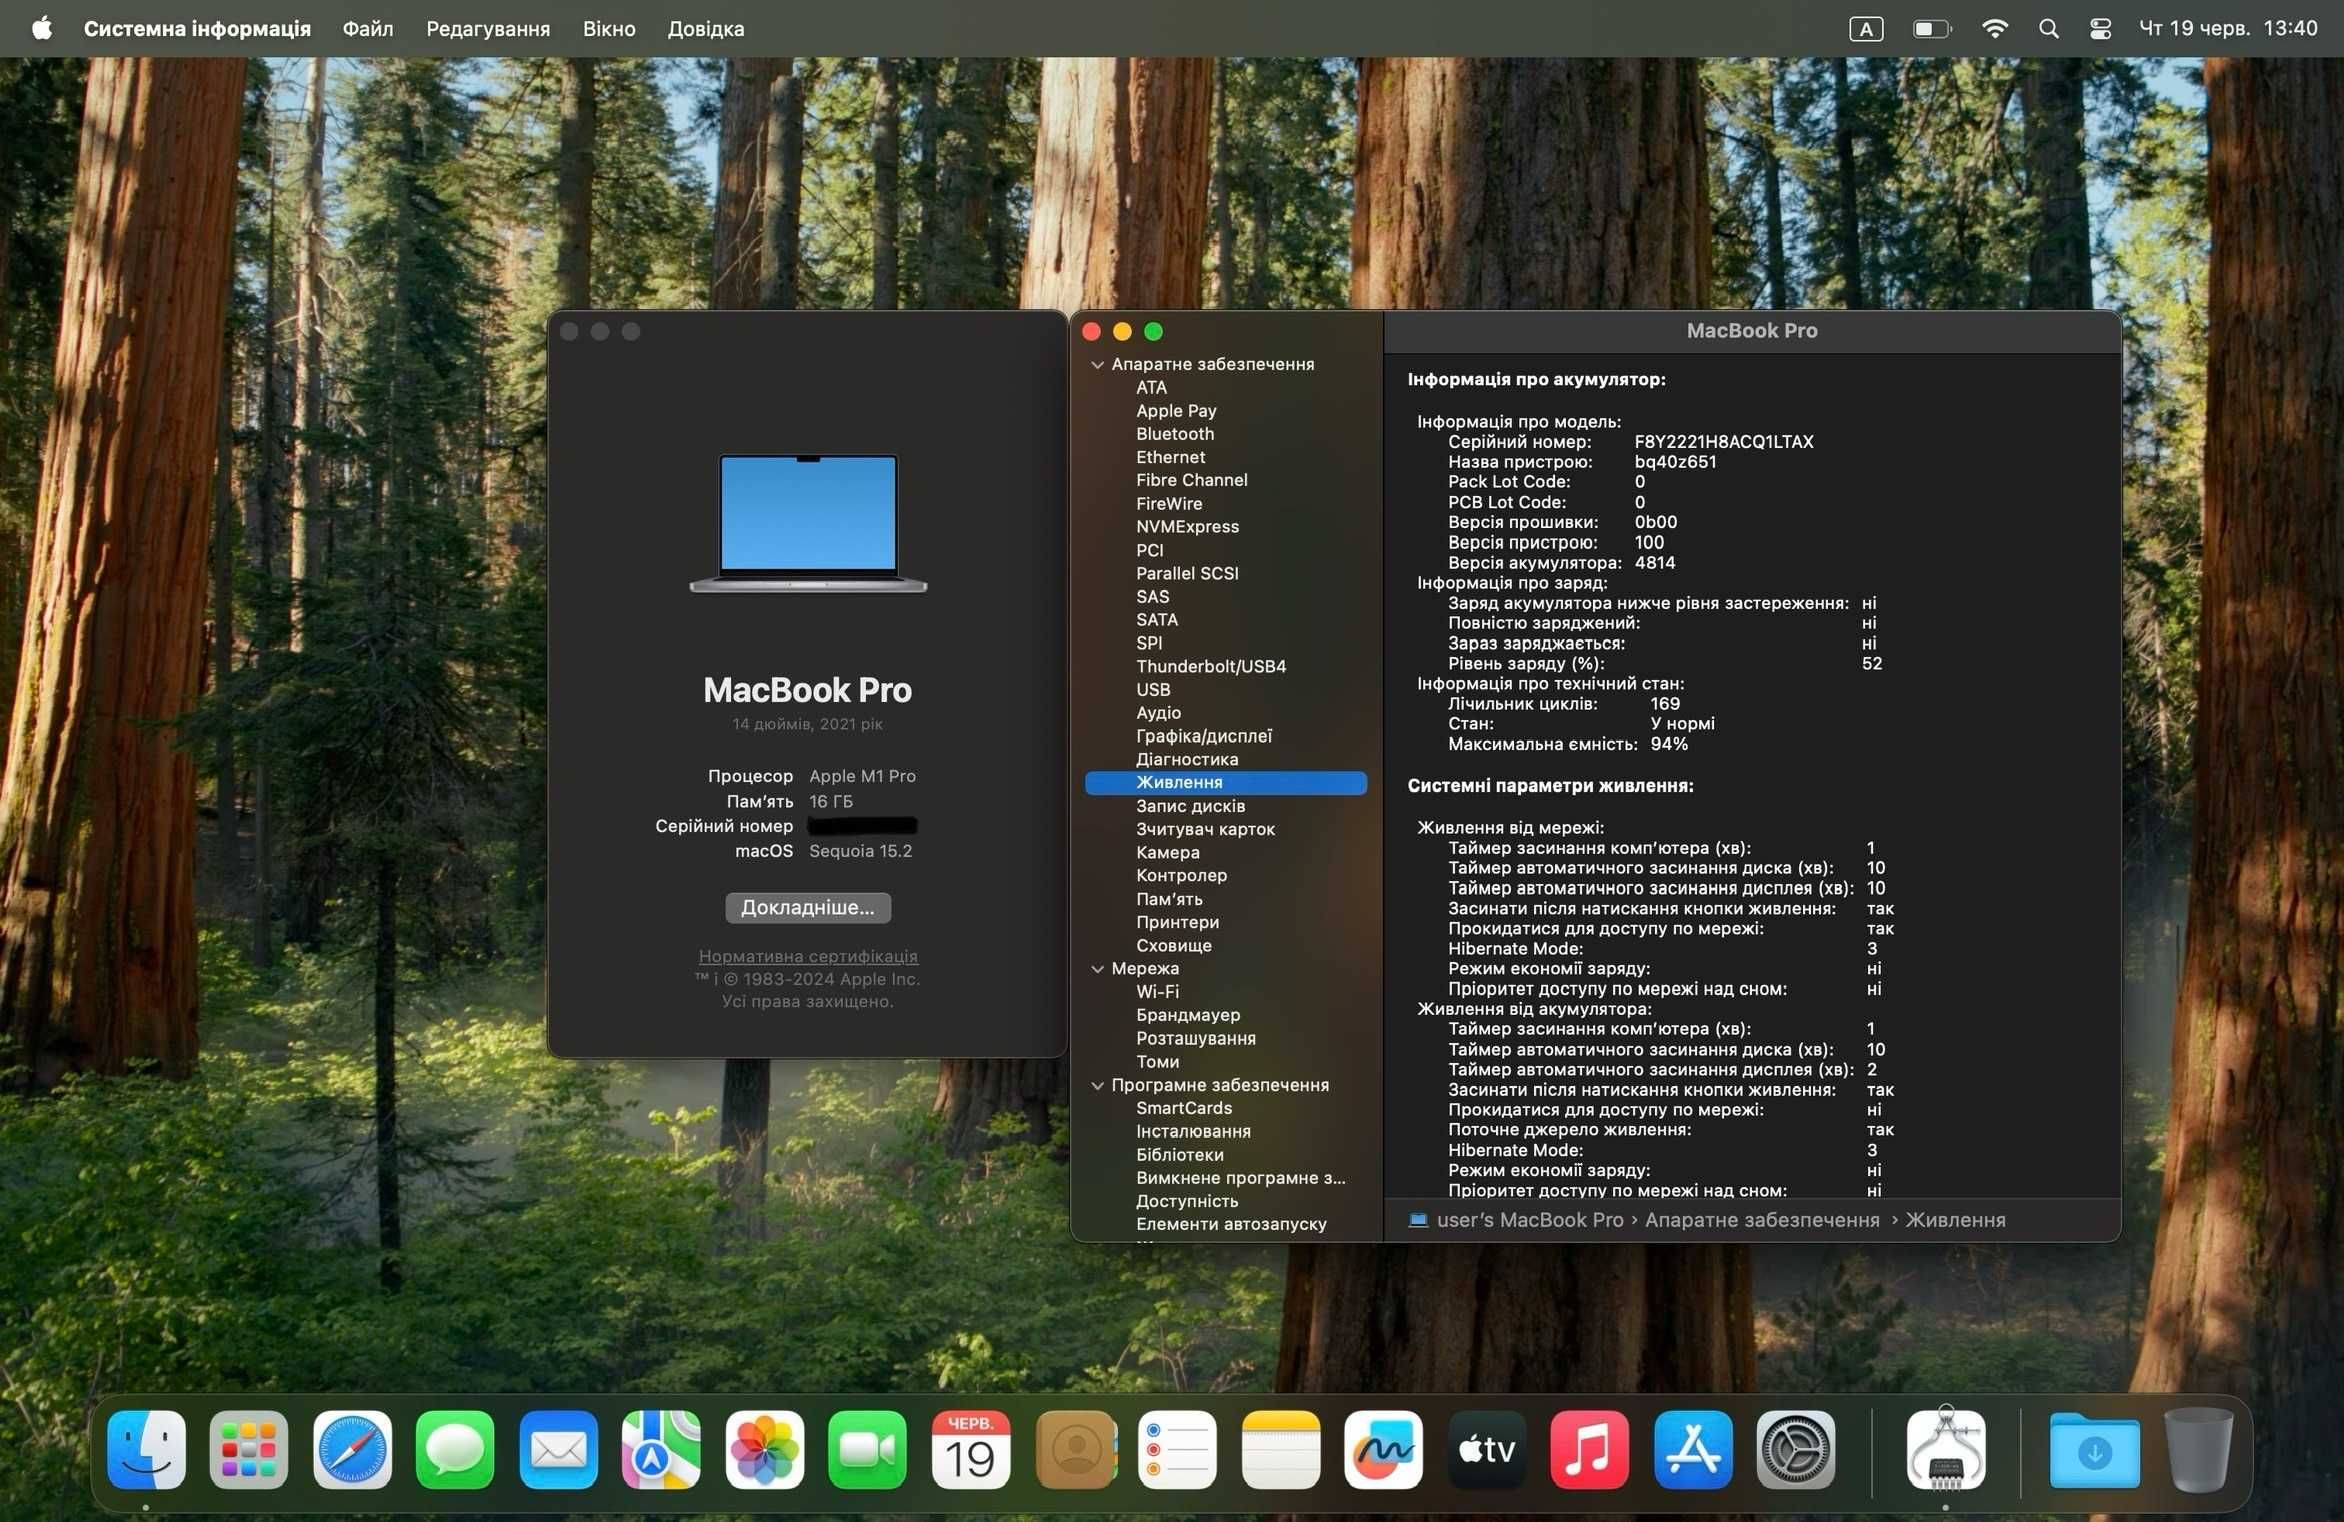This screenshot has height=1522, width=2344.
Task: Open Spotlight search in menu bar
Action: tap(2048, 29)
